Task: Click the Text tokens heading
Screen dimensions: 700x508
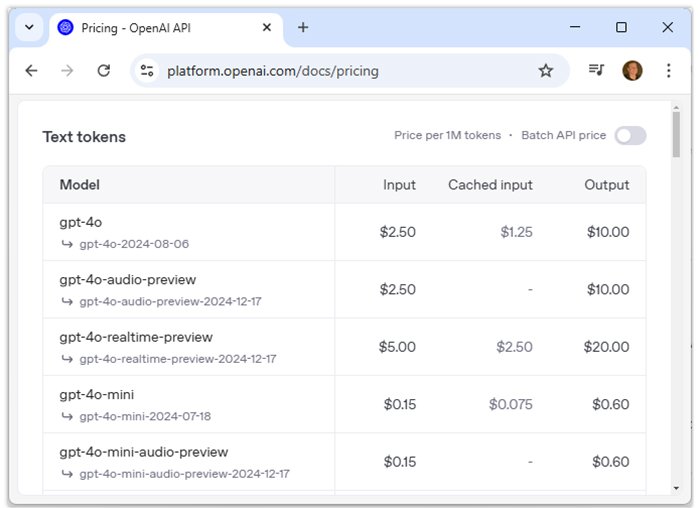Action: (x=84, y=137)
